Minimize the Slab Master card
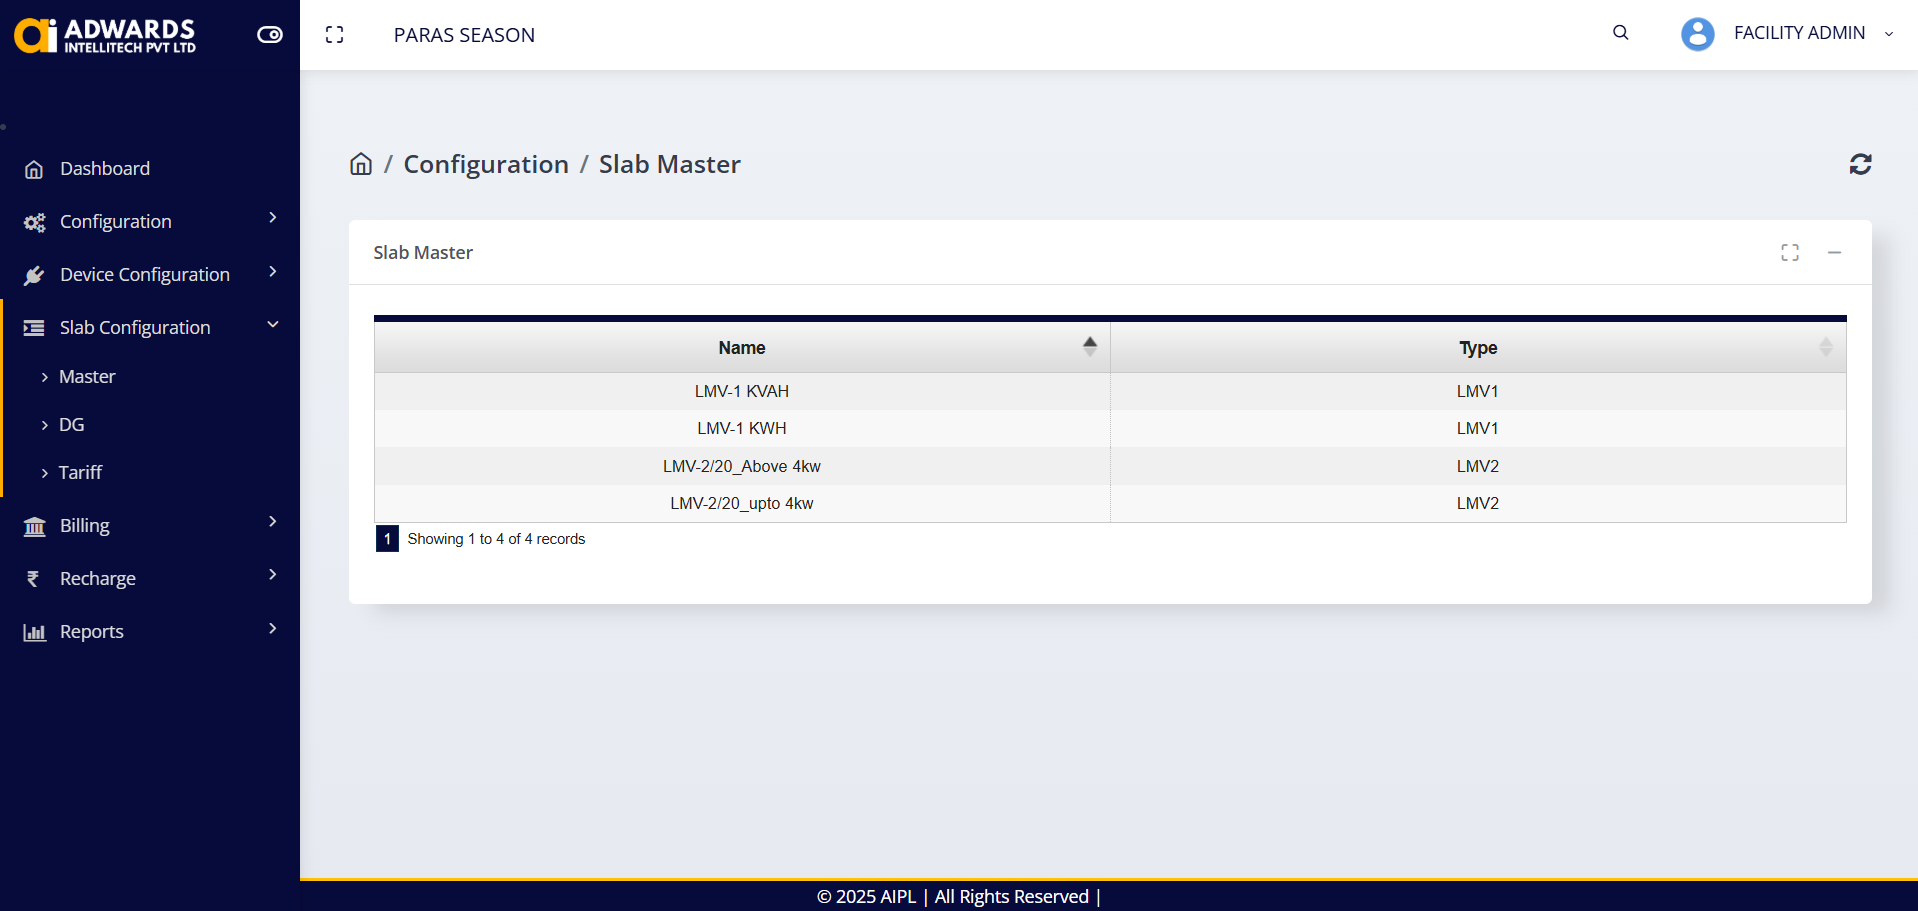This screenshot has width=1918, height=911. [1834, 253]
